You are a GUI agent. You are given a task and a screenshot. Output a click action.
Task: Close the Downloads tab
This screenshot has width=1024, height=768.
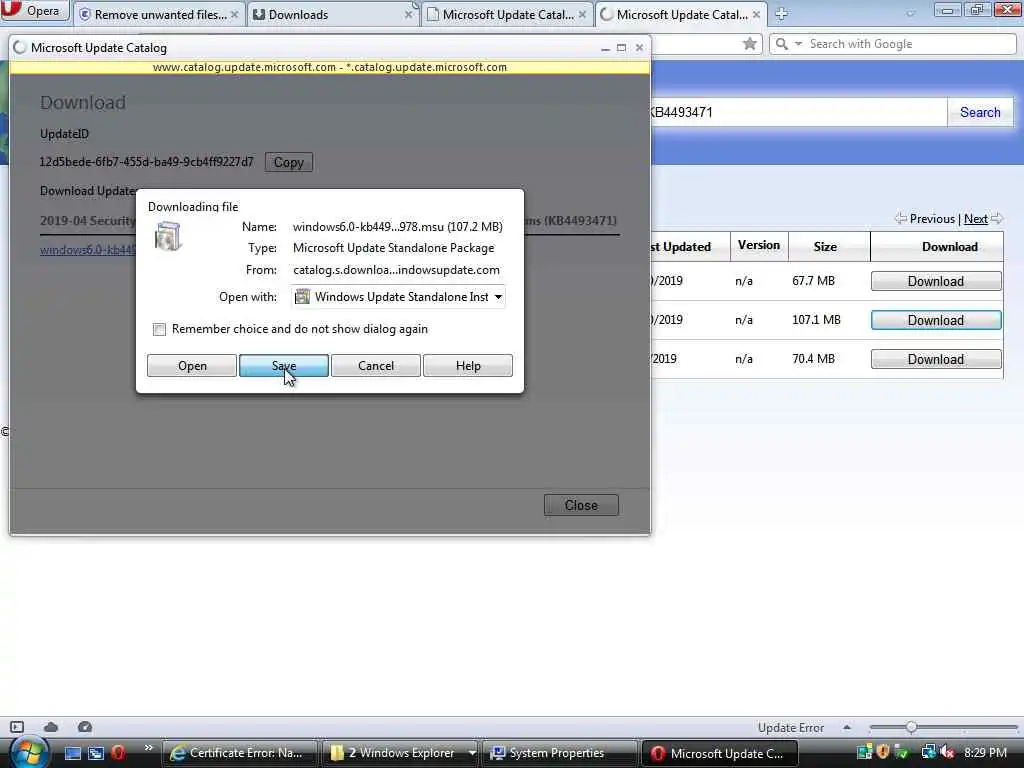tap(409, 14)
